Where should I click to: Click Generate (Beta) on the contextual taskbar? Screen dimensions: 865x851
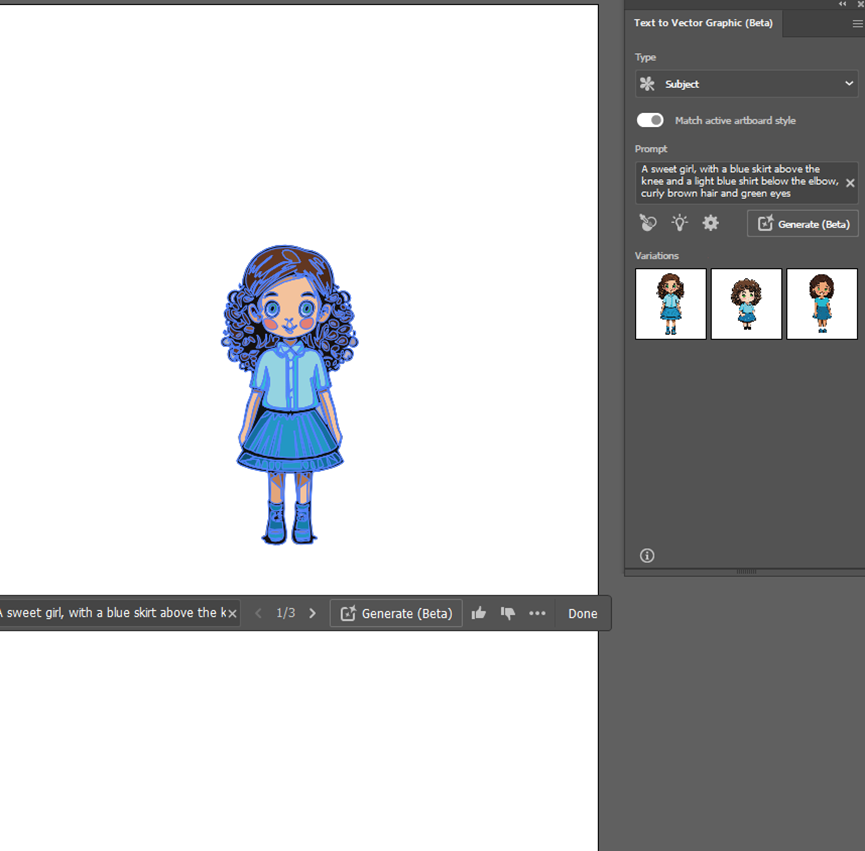pos(396,613)
